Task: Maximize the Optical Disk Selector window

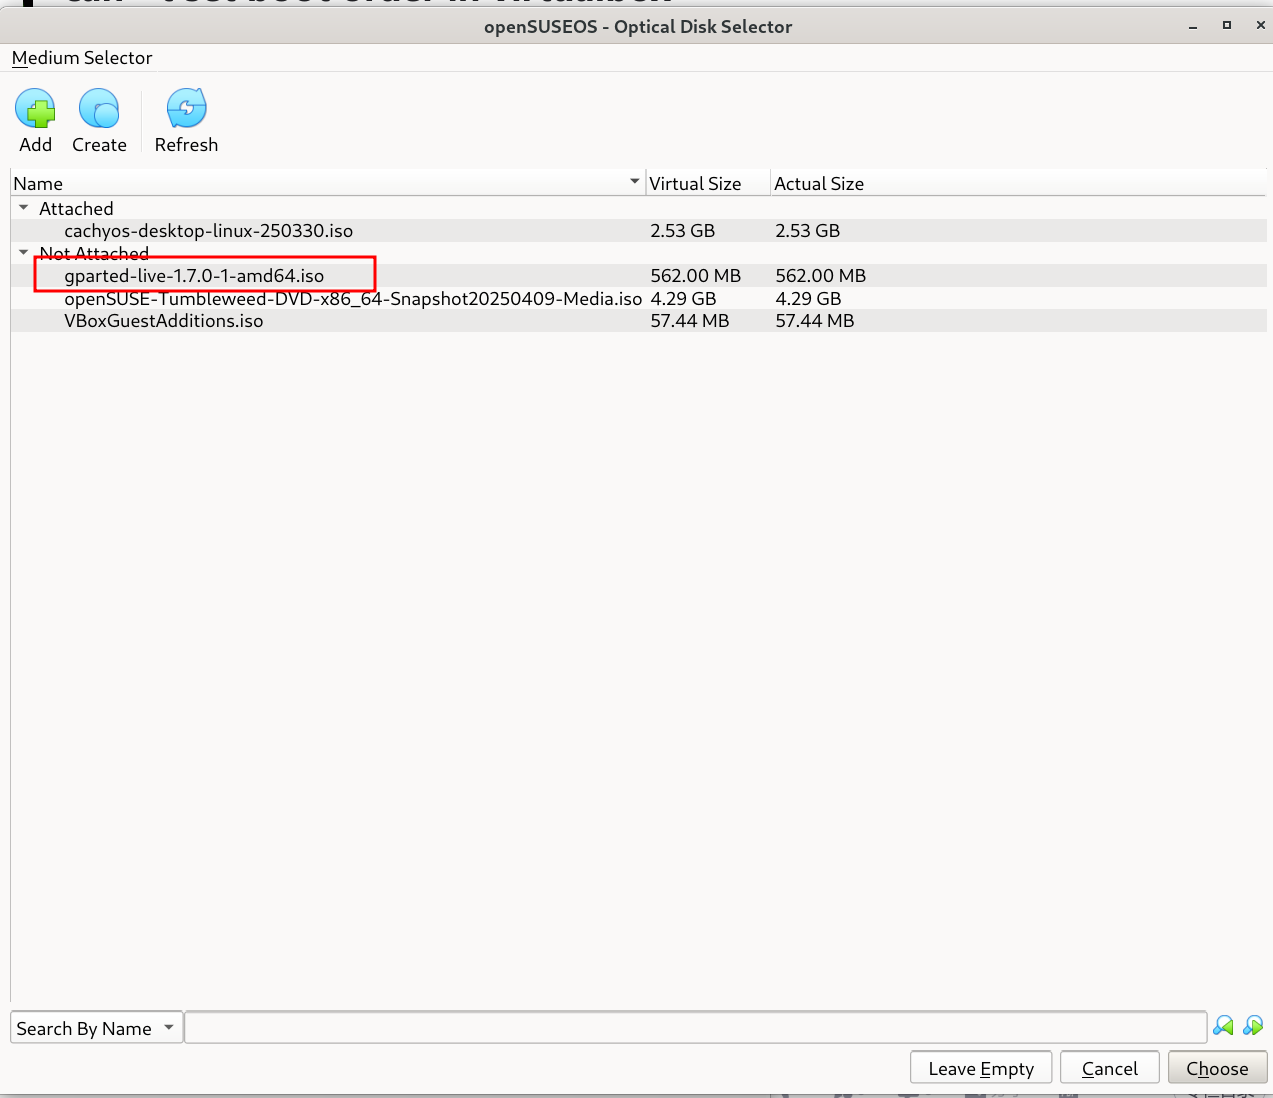Action: tap(1227, 26)
